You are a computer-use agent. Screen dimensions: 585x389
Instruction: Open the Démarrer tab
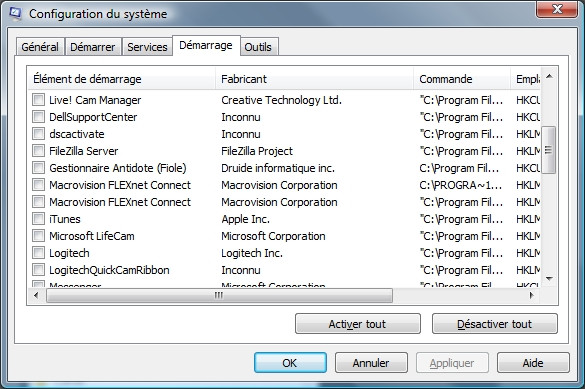tap(93, 47)
